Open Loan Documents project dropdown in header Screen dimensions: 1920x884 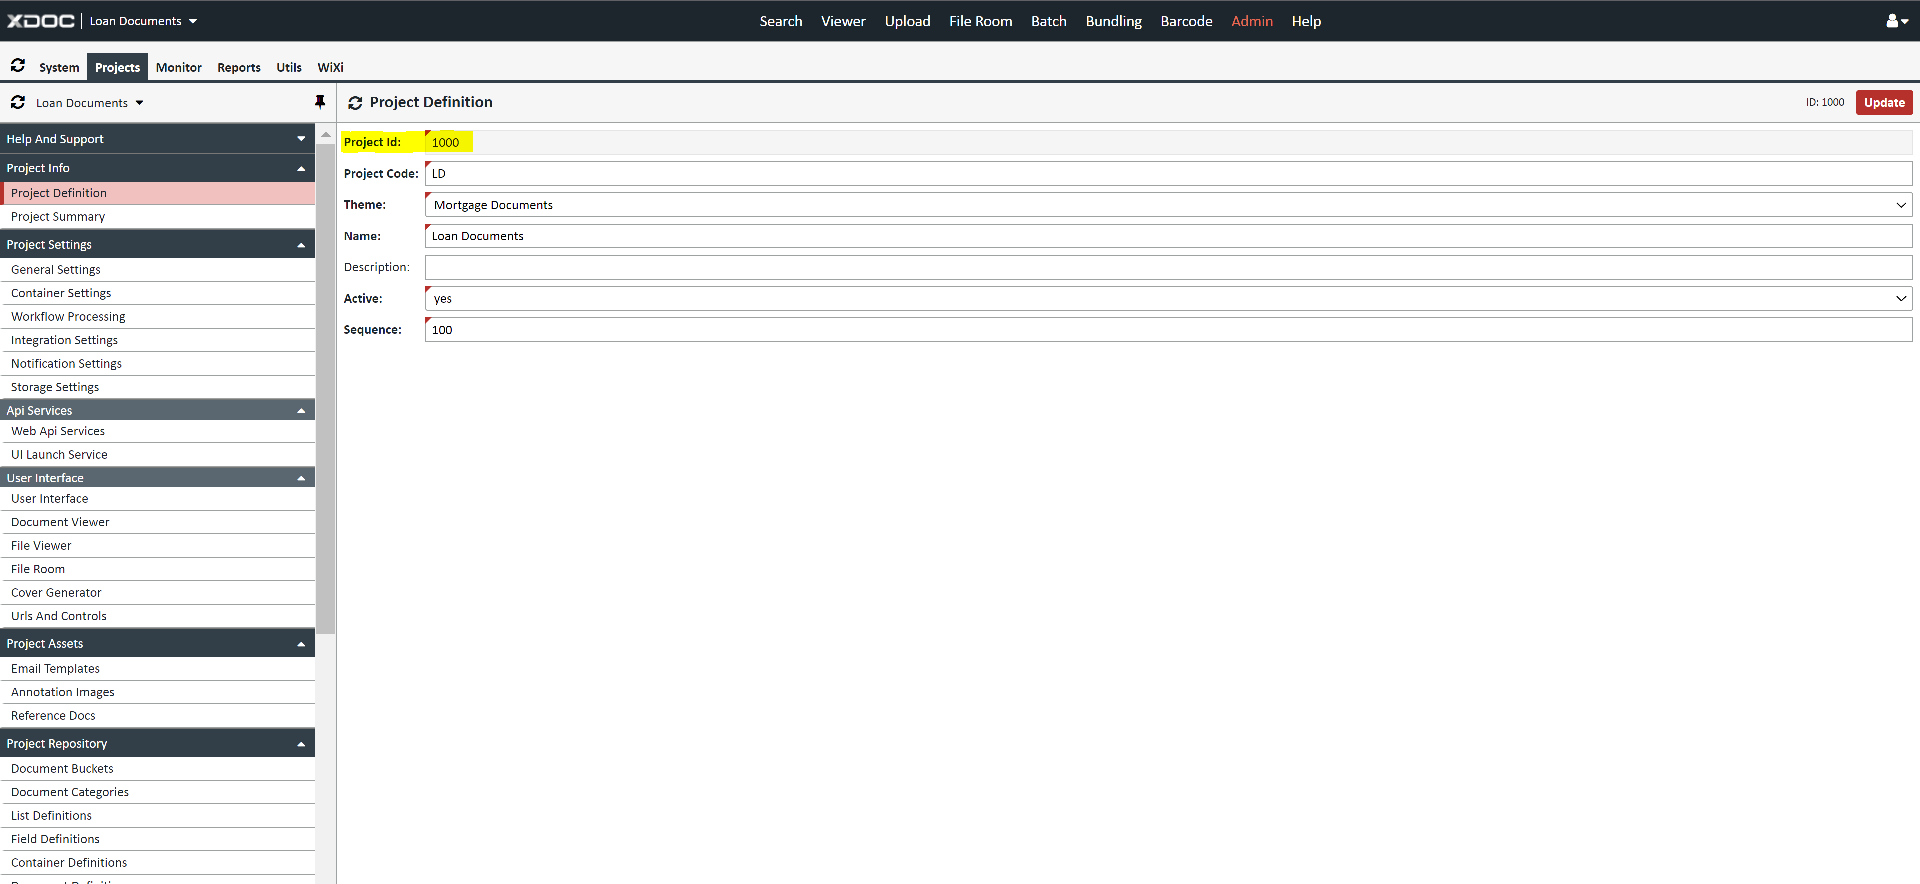tap(143, 21)
